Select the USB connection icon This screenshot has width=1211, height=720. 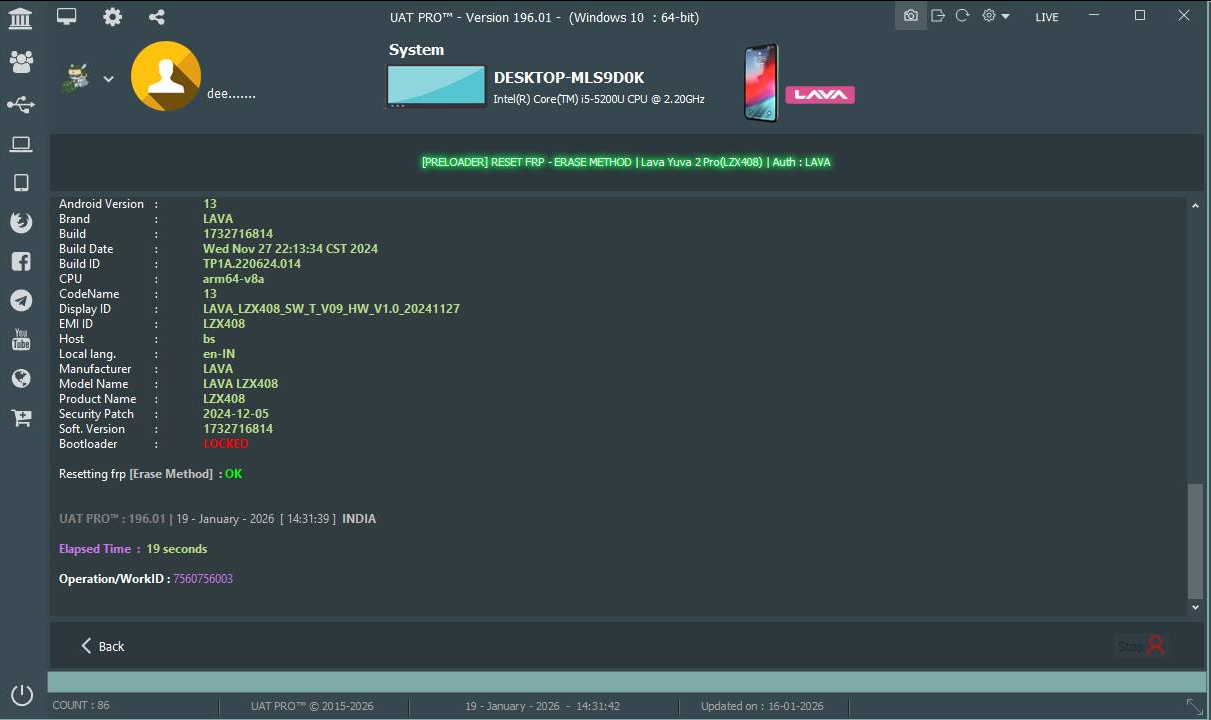pyautogui.click(x=21, y=105)
